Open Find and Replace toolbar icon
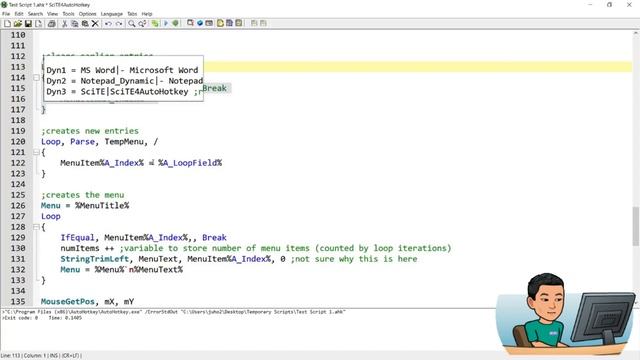This screenshot has height=360, width=640. tap(142, 24)
